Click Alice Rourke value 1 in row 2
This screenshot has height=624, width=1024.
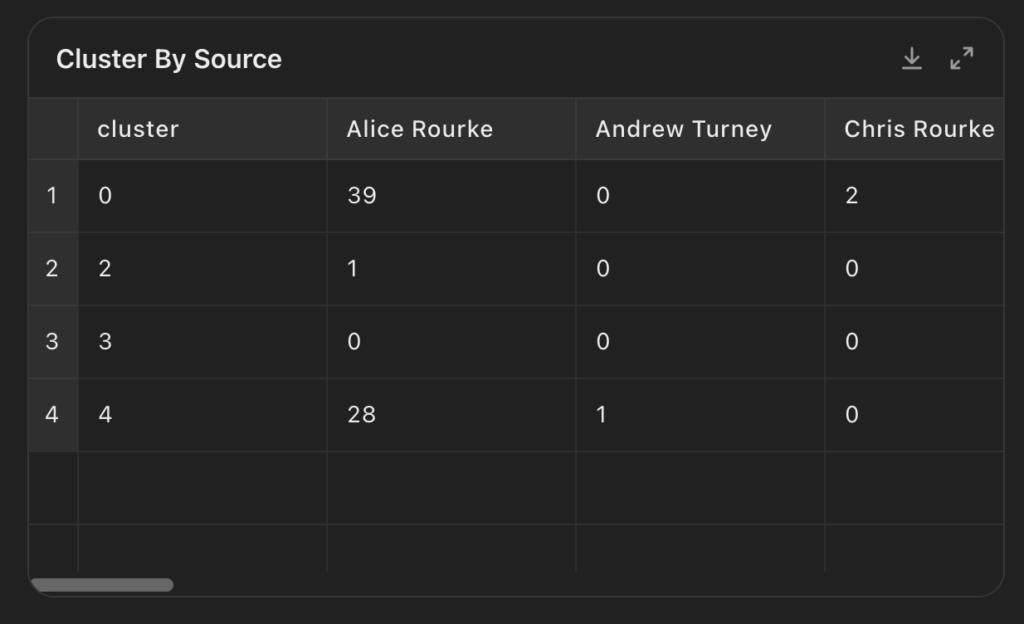coord(451,269)
